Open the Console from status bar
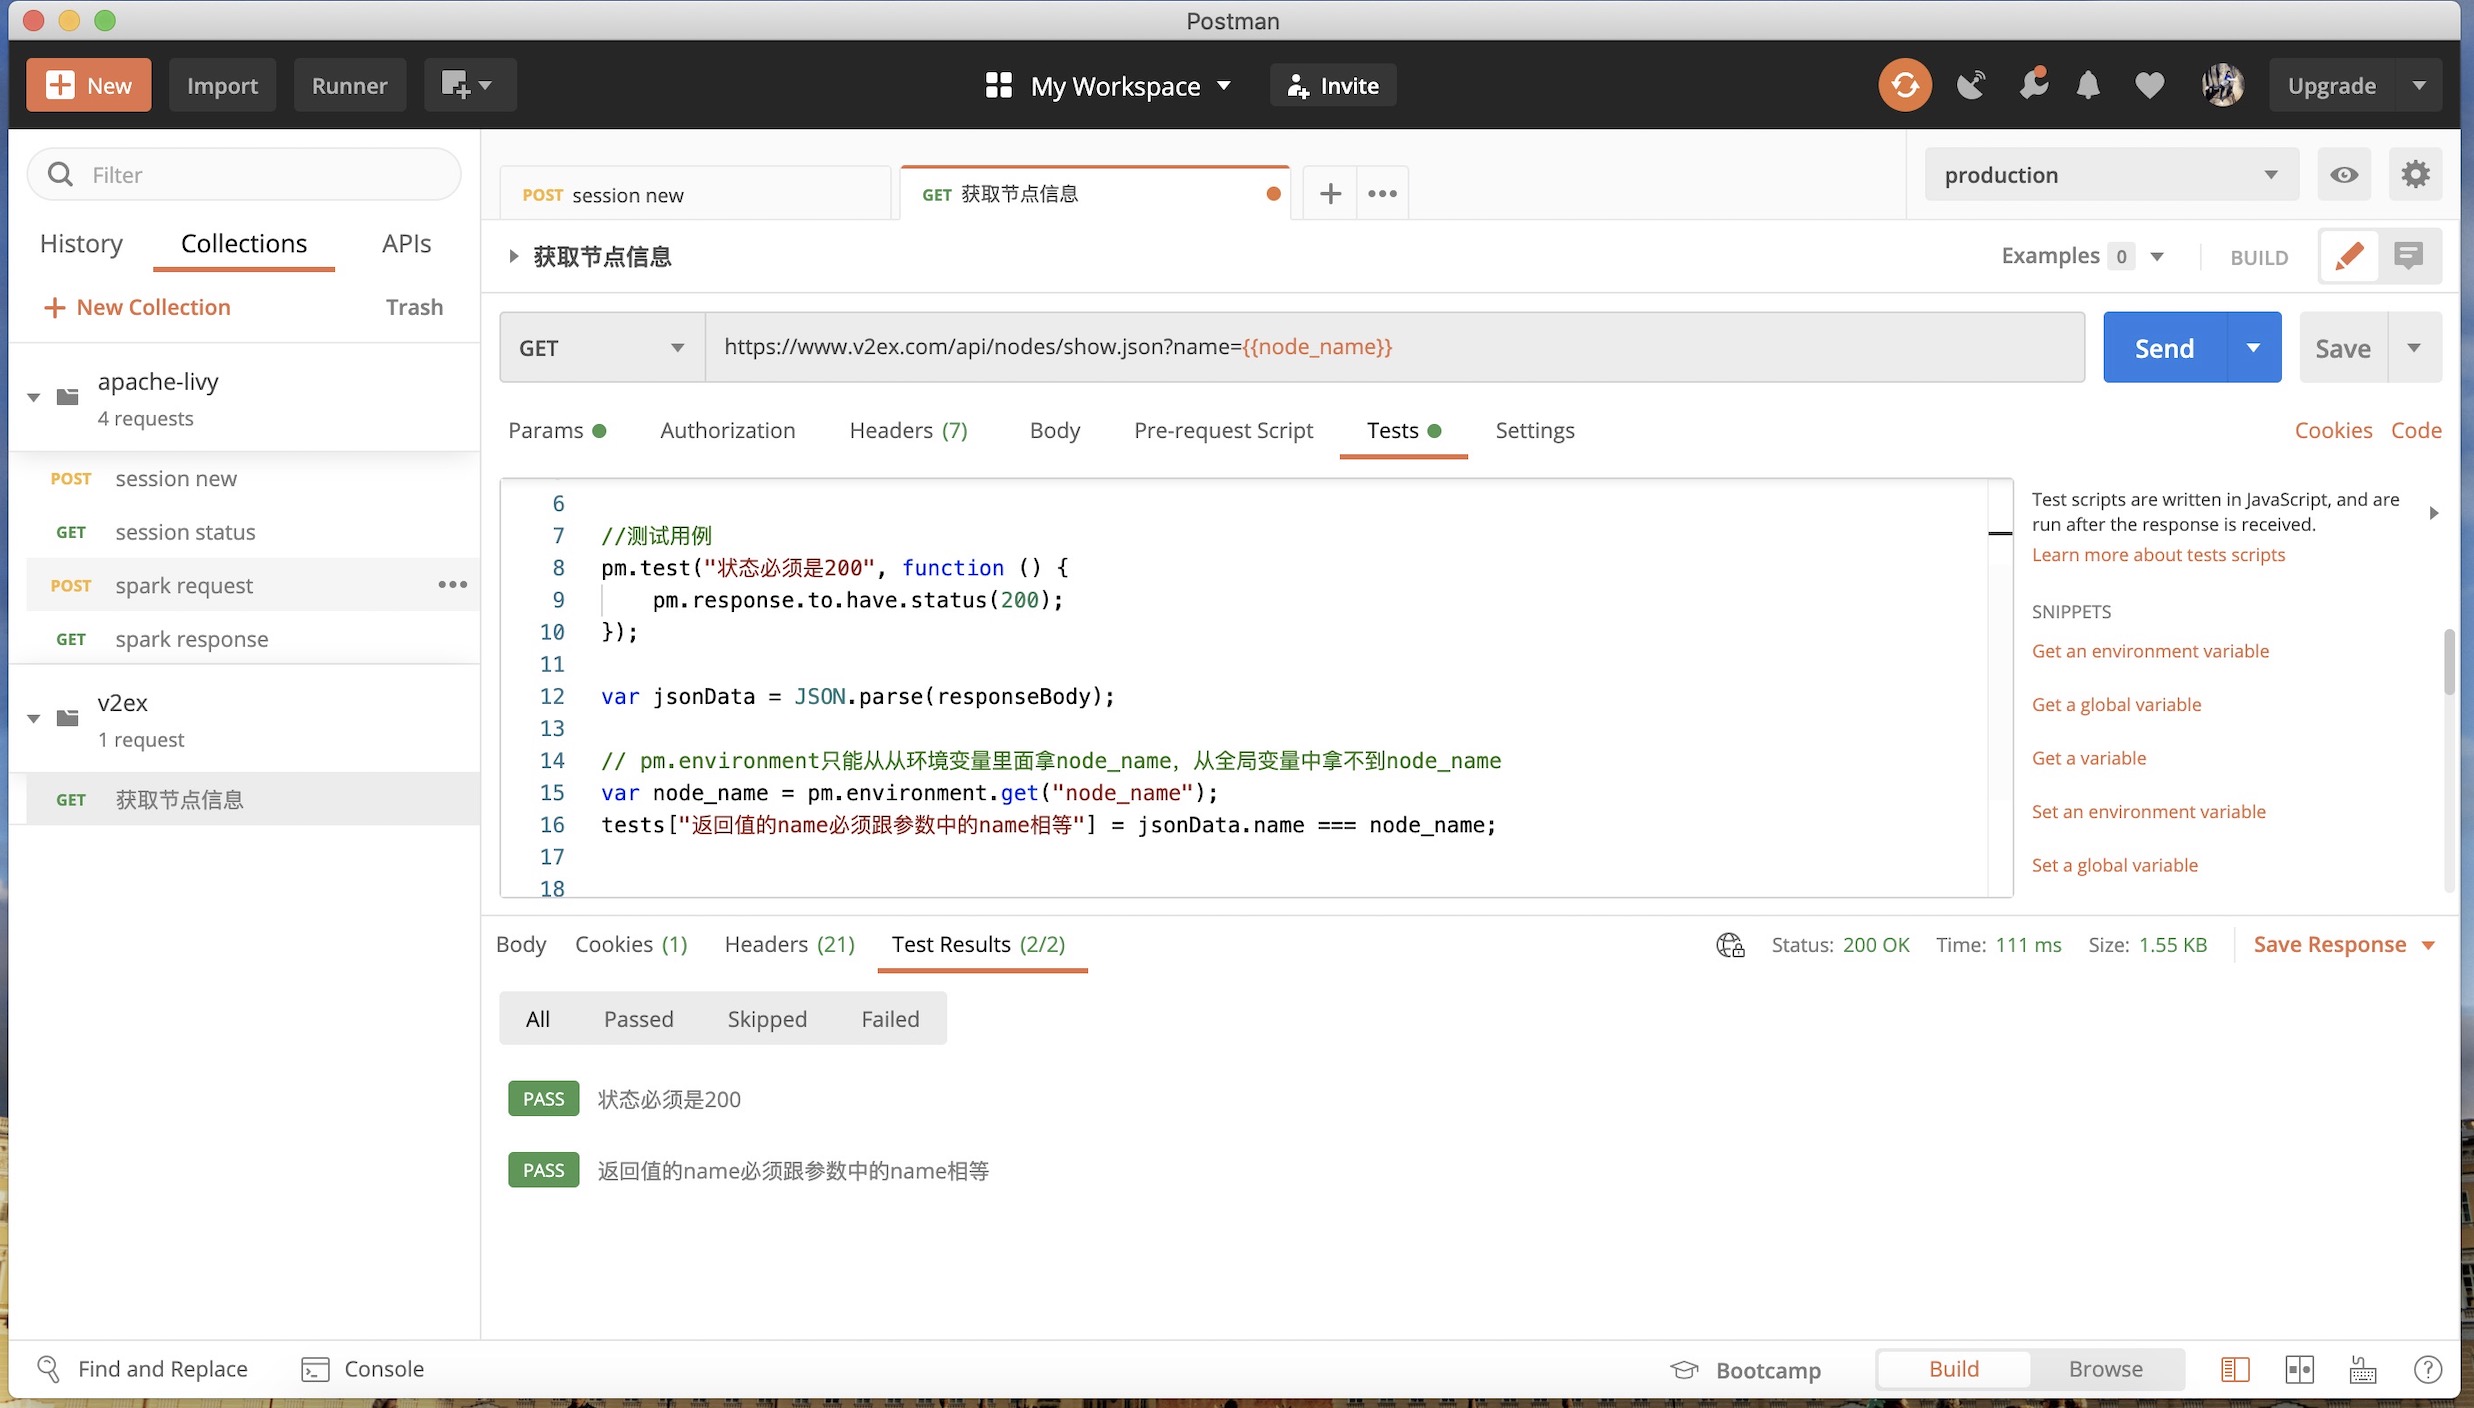Screen dimensions: 2474x1408 pyautogui.click(x=363, y=1369)
